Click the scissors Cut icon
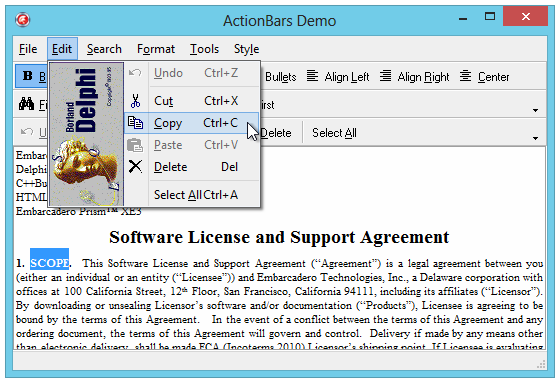 (x=135, y=101)
